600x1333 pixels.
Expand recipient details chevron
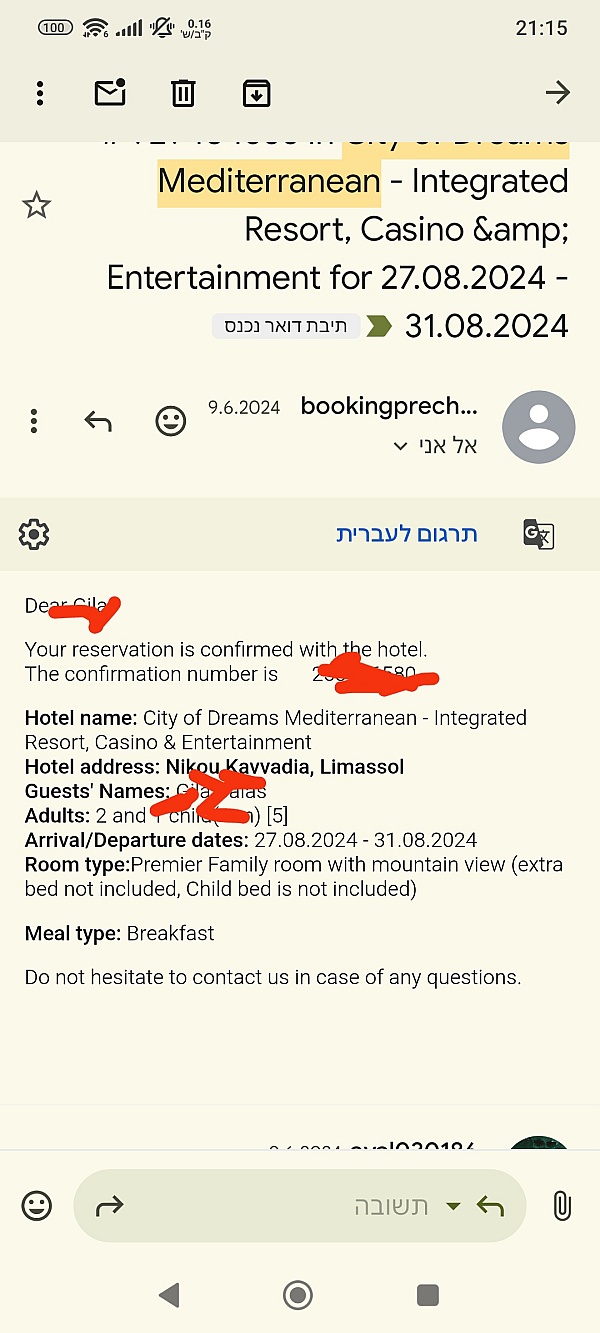[401, 446]
